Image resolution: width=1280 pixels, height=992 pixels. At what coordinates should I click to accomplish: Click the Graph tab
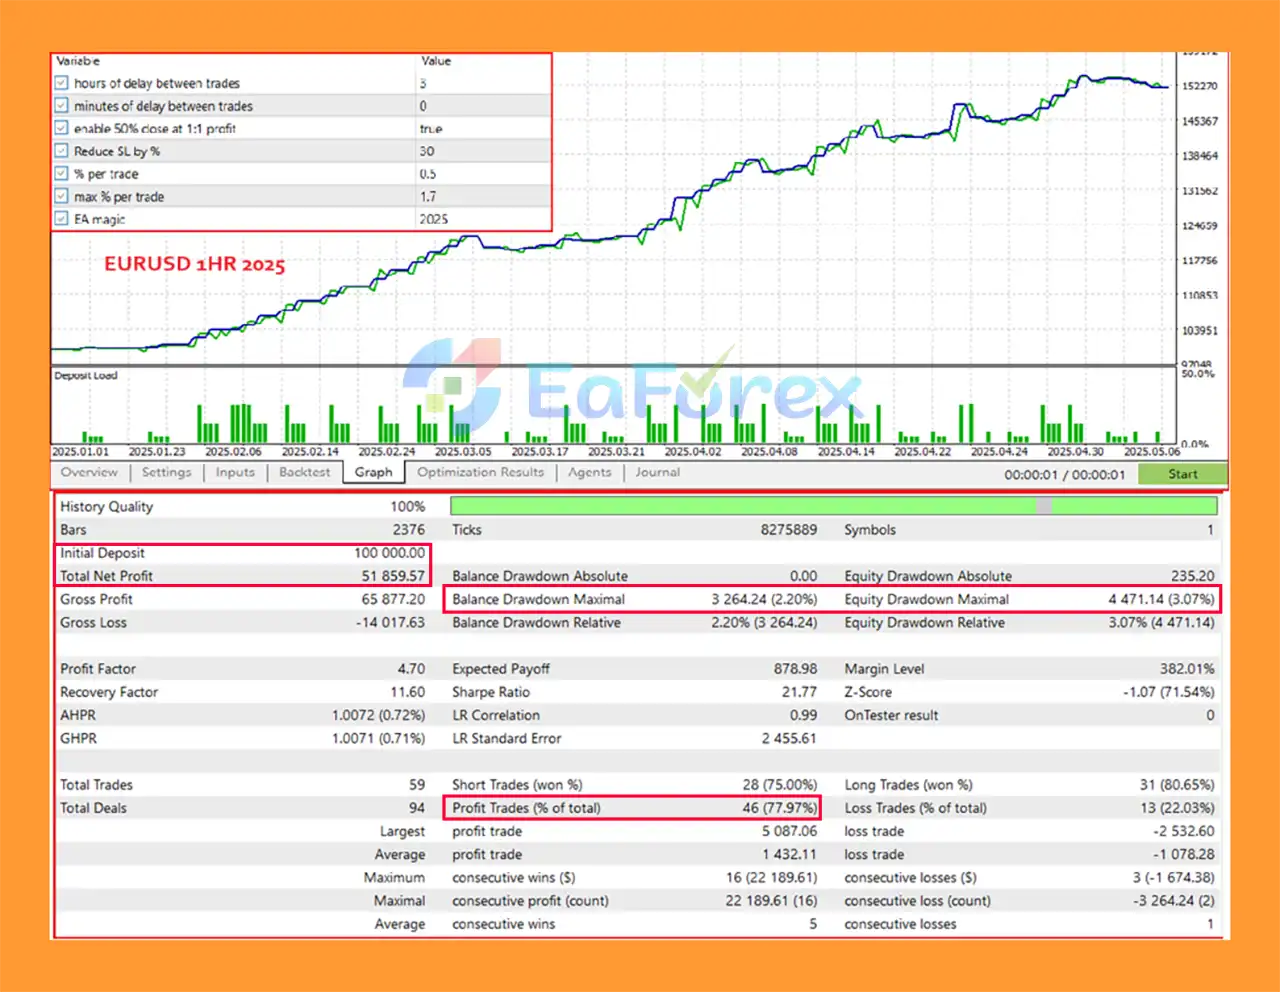coord(373,472)
